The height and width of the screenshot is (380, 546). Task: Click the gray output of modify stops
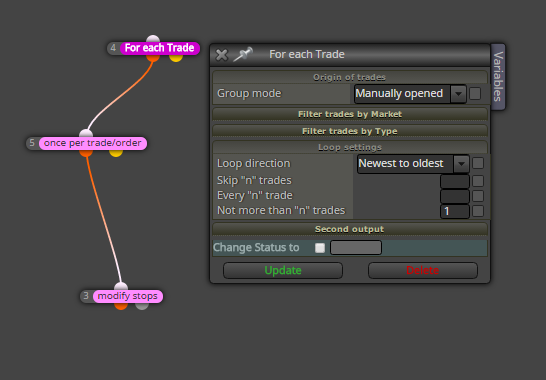[142, 306]
